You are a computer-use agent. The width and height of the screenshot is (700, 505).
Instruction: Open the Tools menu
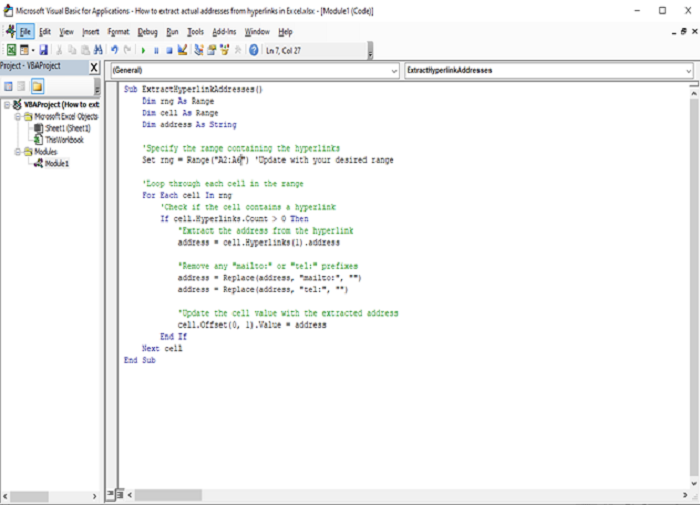pyautogui.click(x=195, y=32)
